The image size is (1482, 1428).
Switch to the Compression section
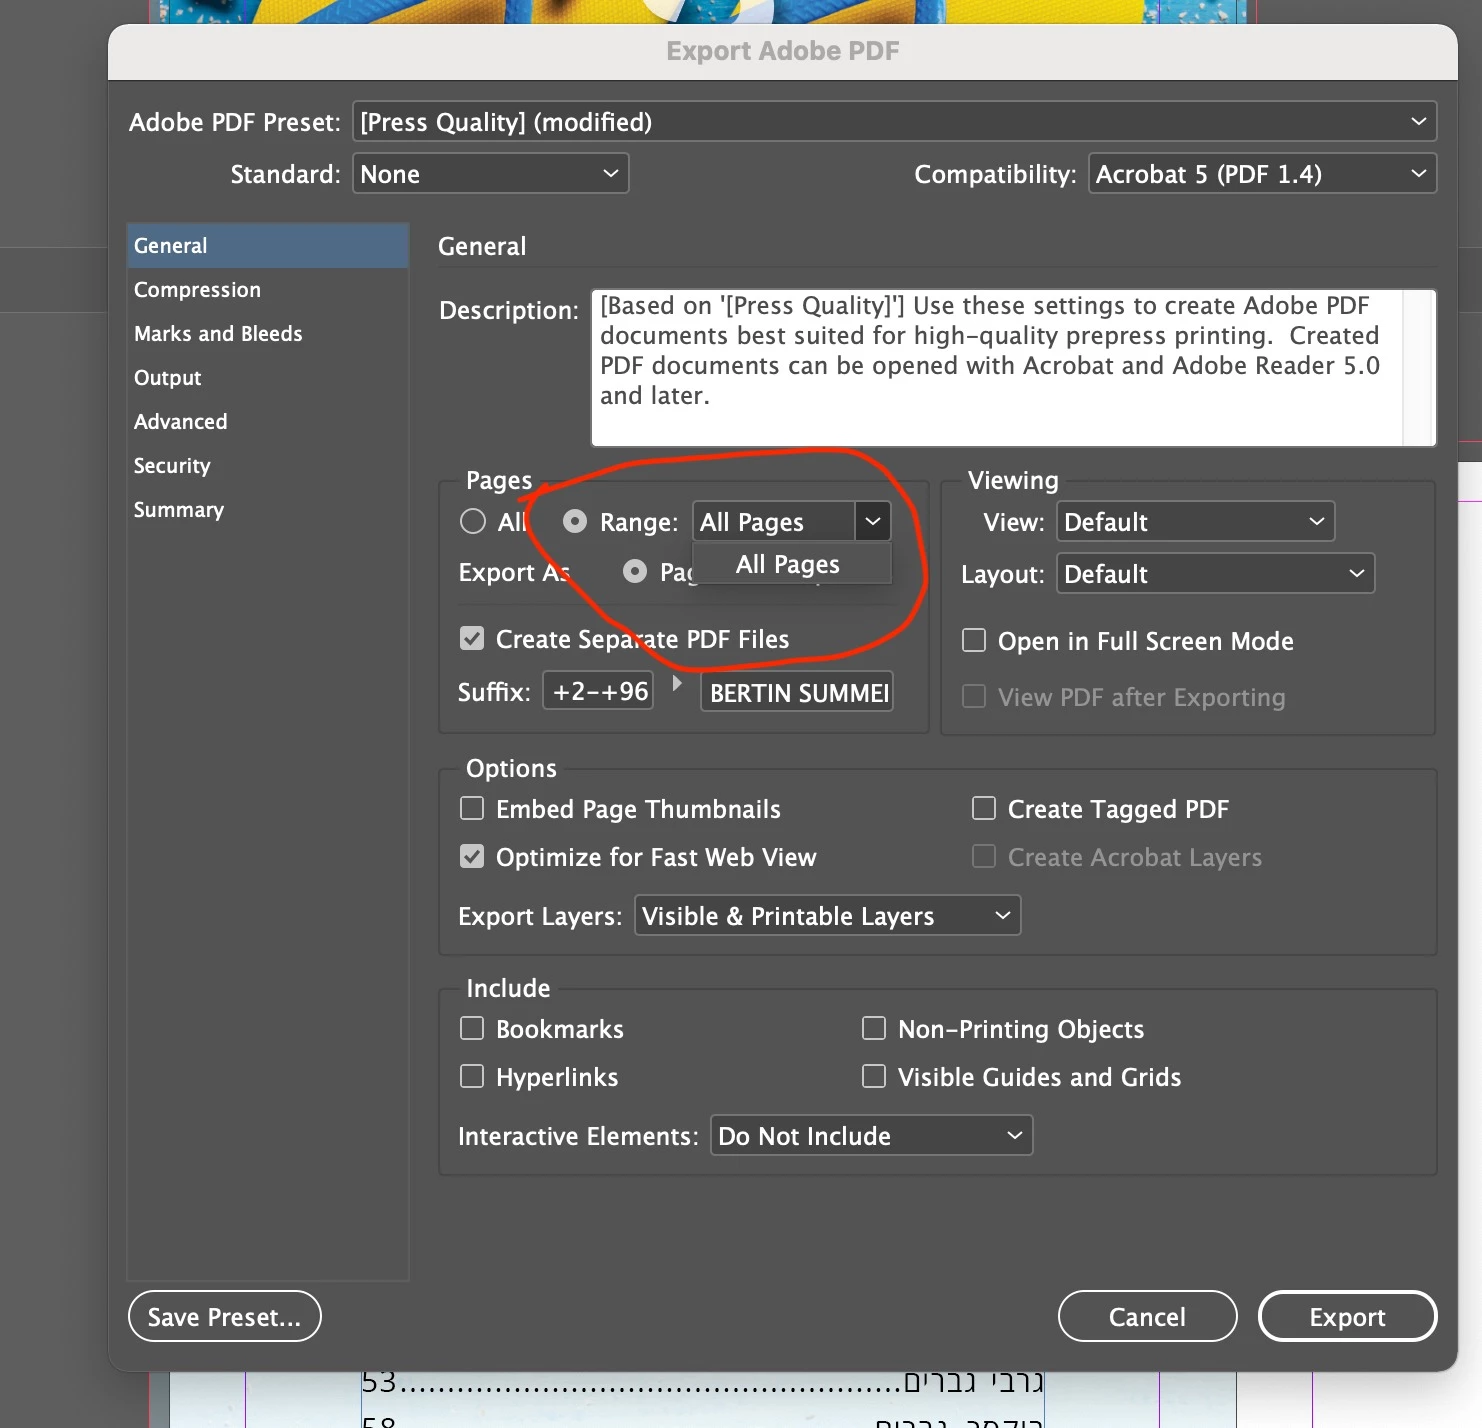pos(268,290)
